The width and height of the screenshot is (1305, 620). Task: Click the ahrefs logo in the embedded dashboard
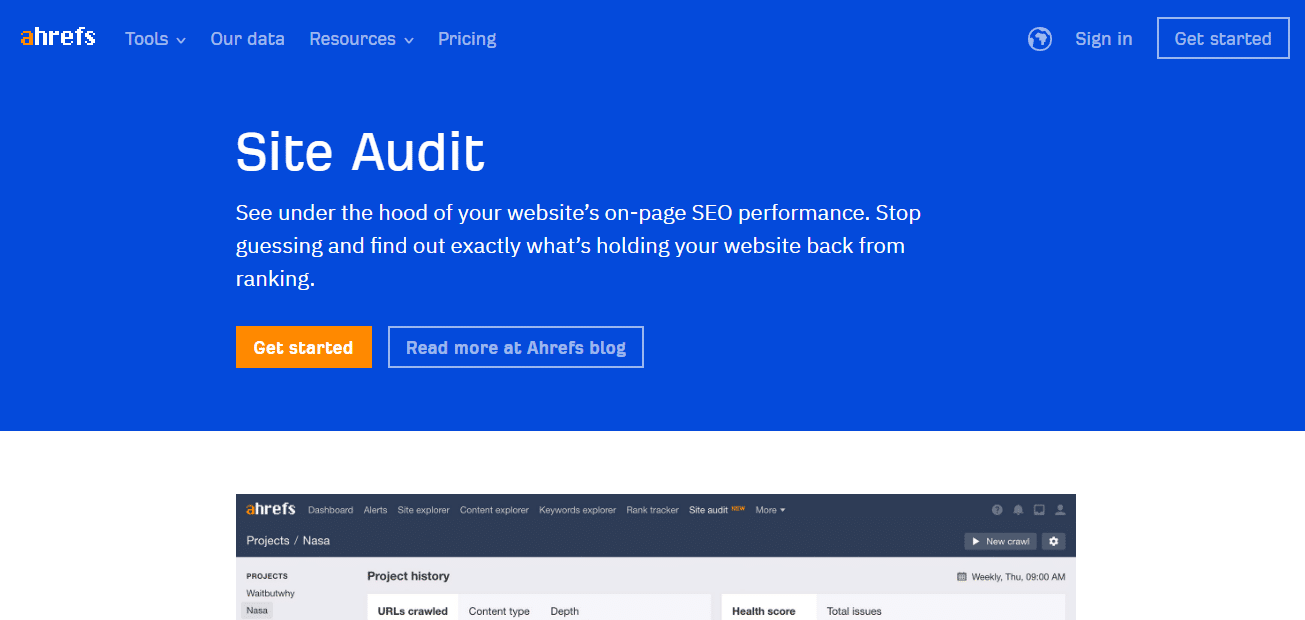coord(271,509)
